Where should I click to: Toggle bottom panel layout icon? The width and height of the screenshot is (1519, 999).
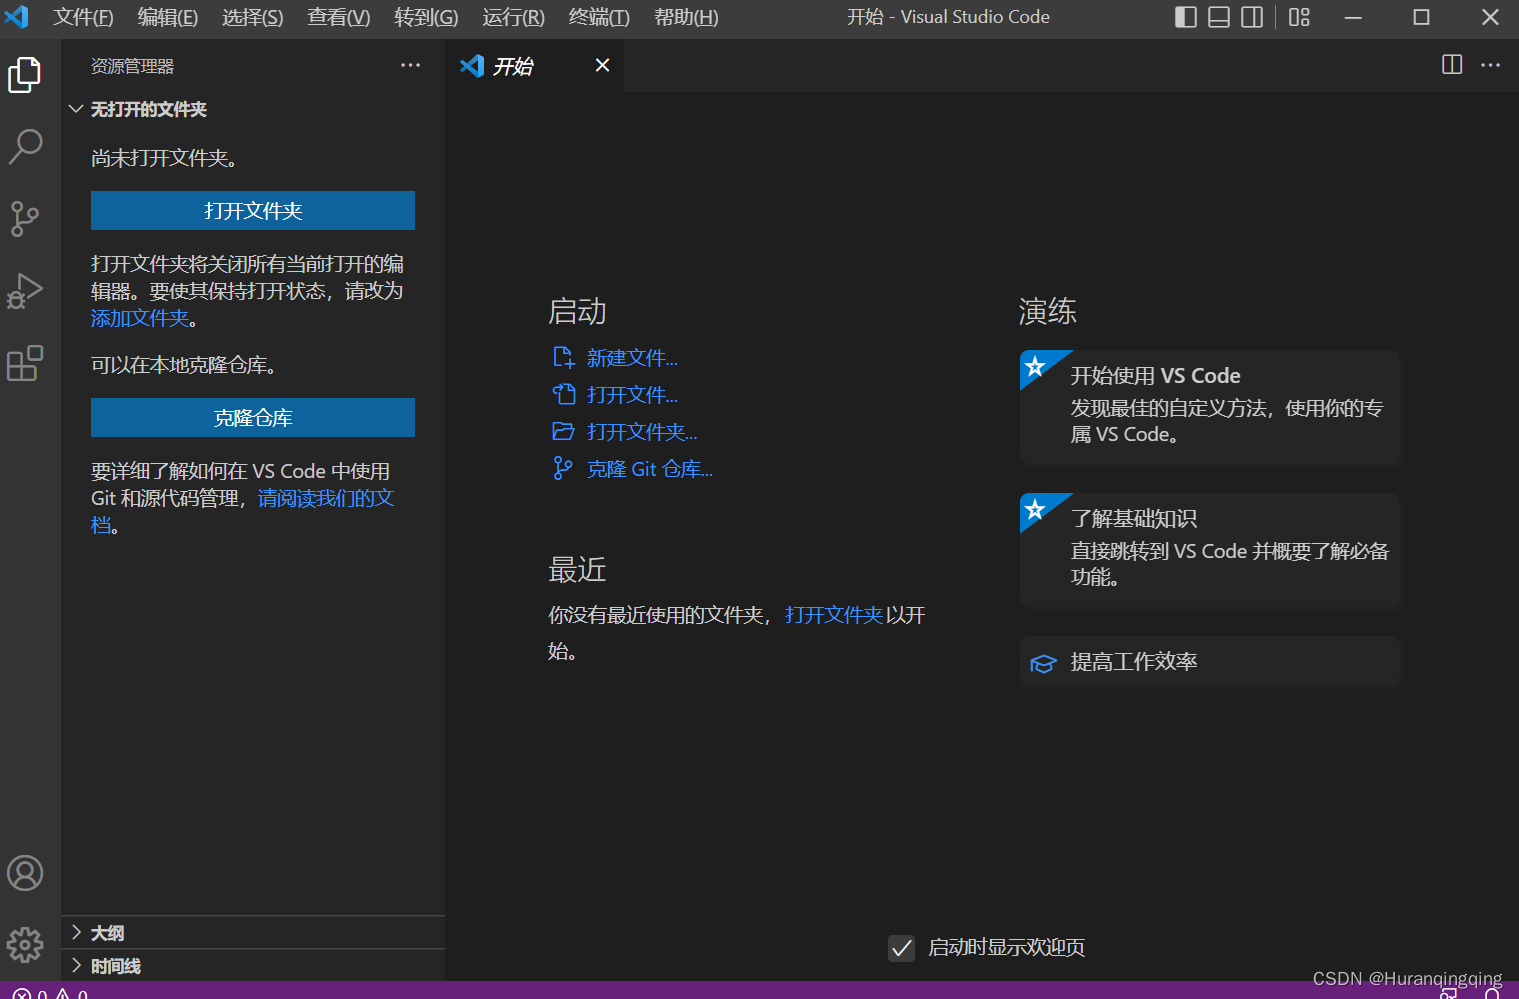click(x=1219, y=17)
